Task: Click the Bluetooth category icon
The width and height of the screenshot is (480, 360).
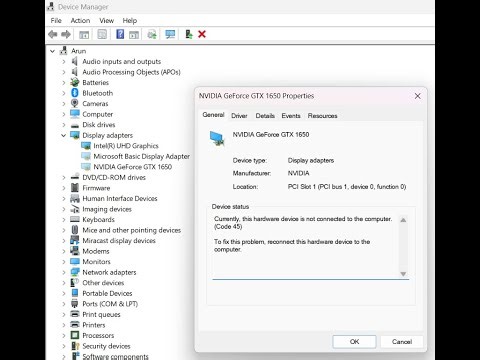Action: click(75, 93)
